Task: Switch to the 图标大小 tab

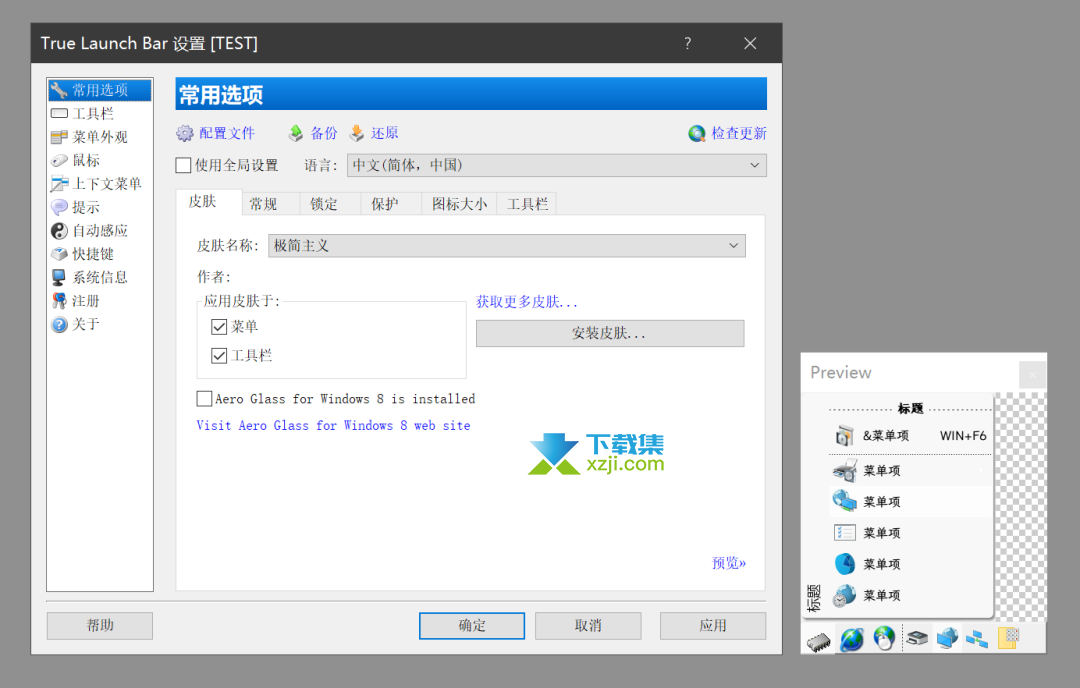Action: click(459, 204)
